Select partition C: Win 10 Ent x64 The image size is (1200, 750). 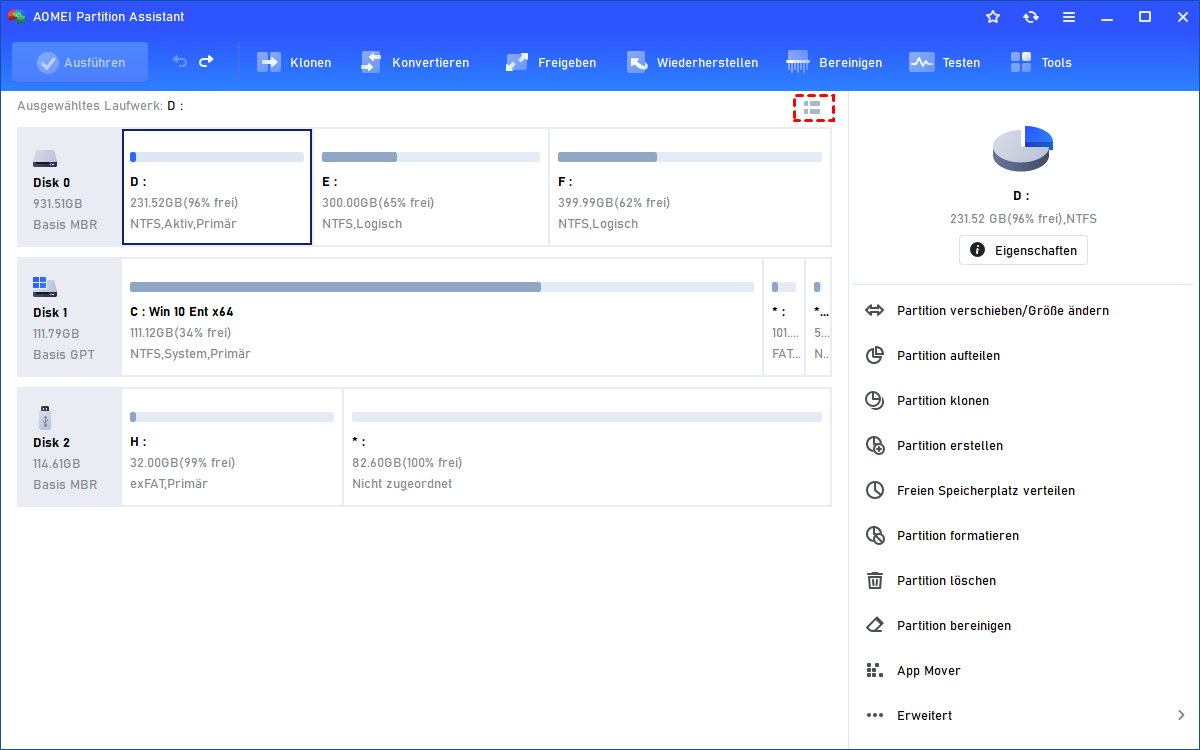coord(442,317)
